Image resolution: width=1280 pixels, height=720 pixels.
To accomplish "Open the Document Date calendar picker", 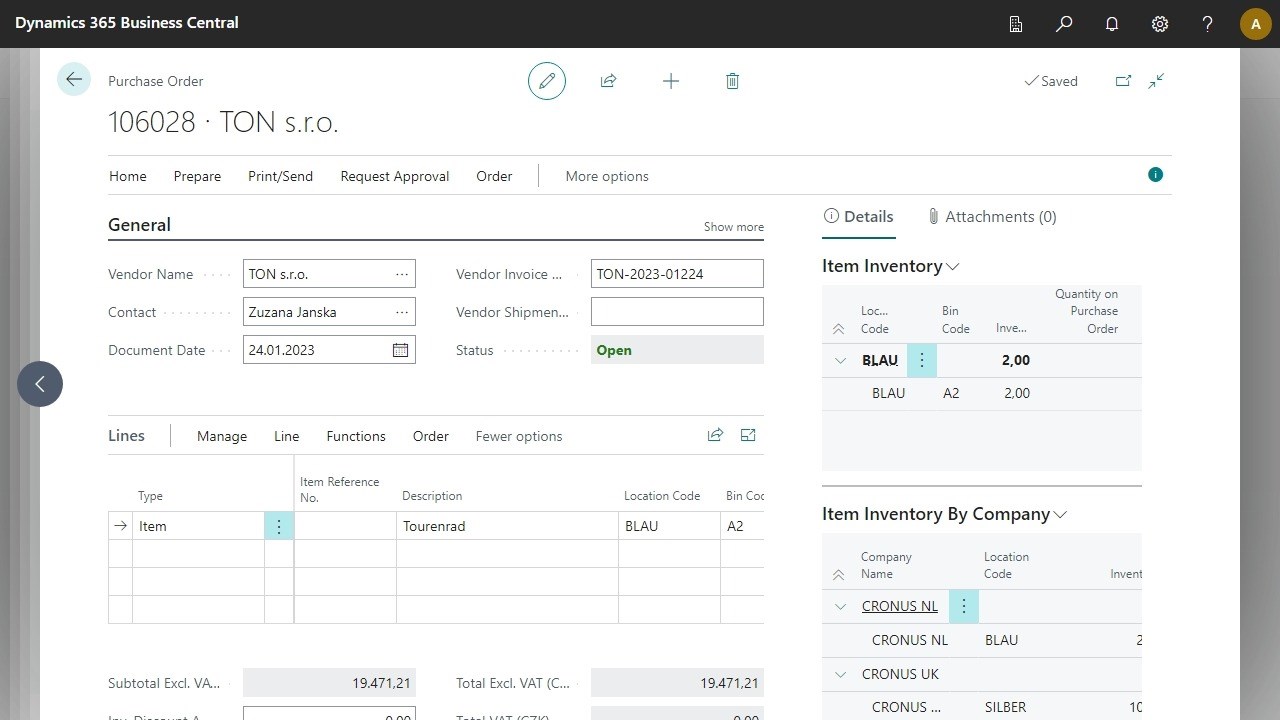I will (400, 350).
